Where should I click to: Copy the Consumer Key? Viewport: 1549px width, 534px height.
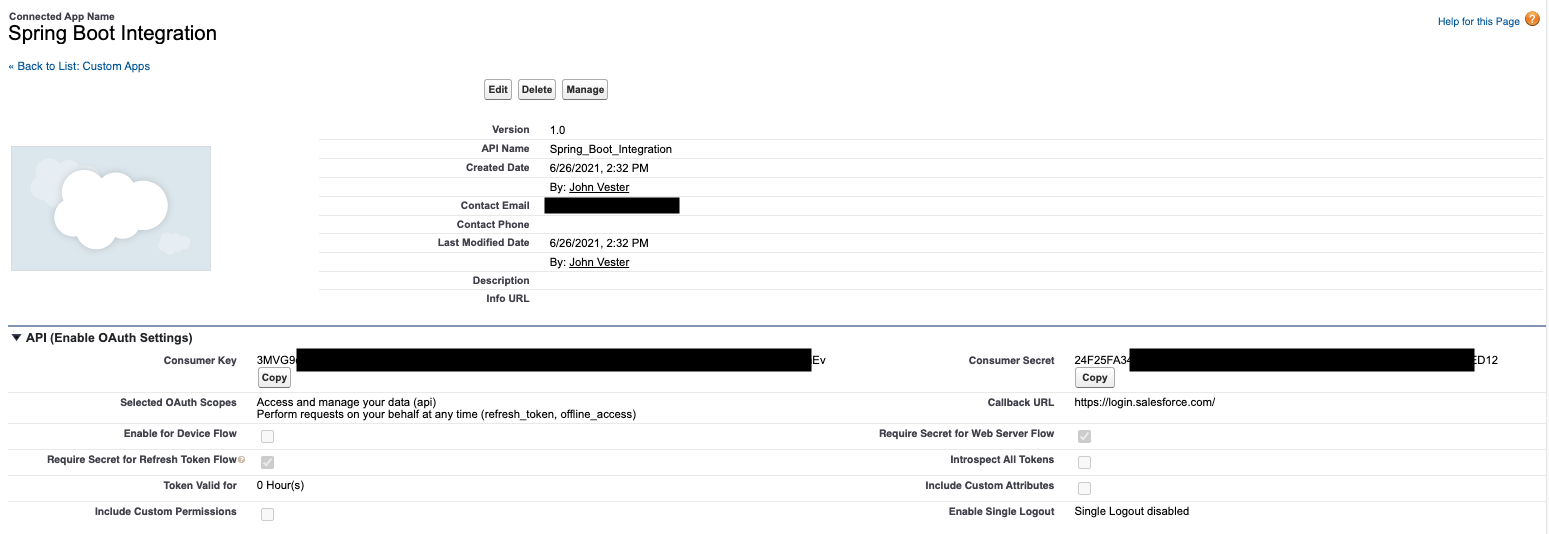coord(274,378)
